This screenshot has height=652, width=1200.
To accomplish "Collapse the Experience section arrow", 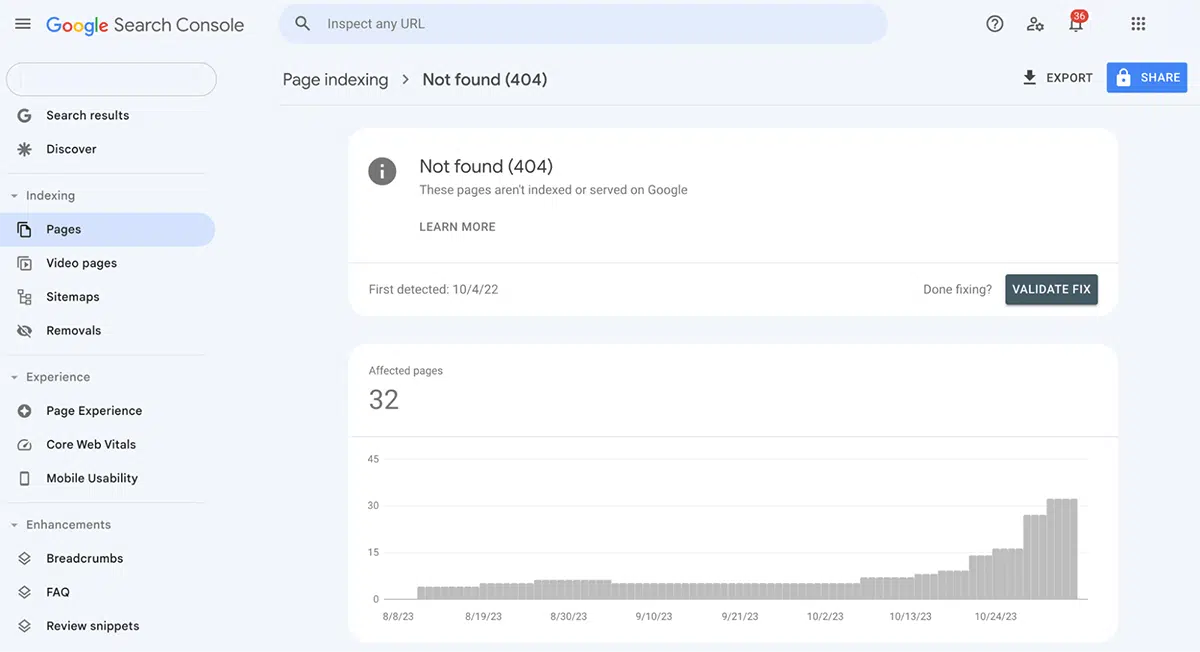I will point(14,378).
